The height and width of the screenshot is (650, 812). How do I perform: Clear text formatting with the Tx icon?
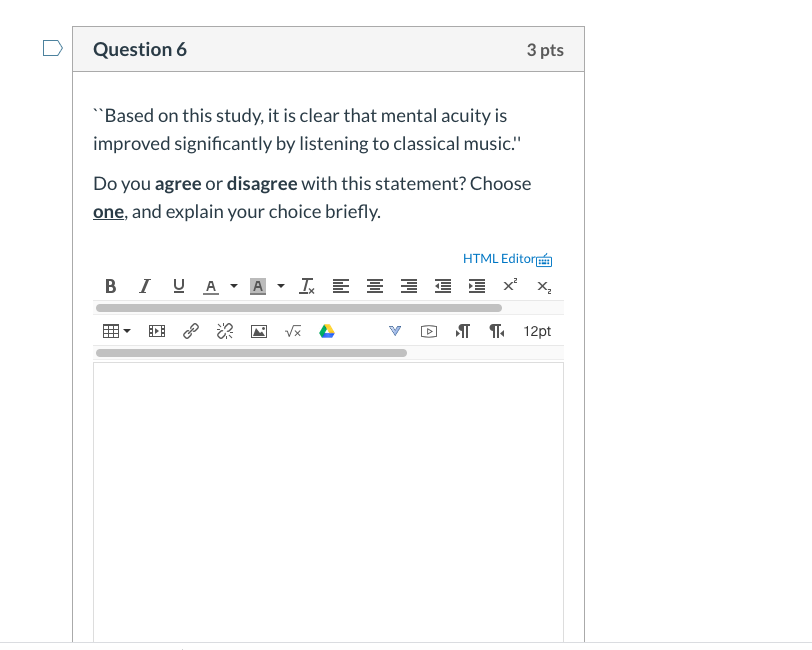click(x=306, y=286)
